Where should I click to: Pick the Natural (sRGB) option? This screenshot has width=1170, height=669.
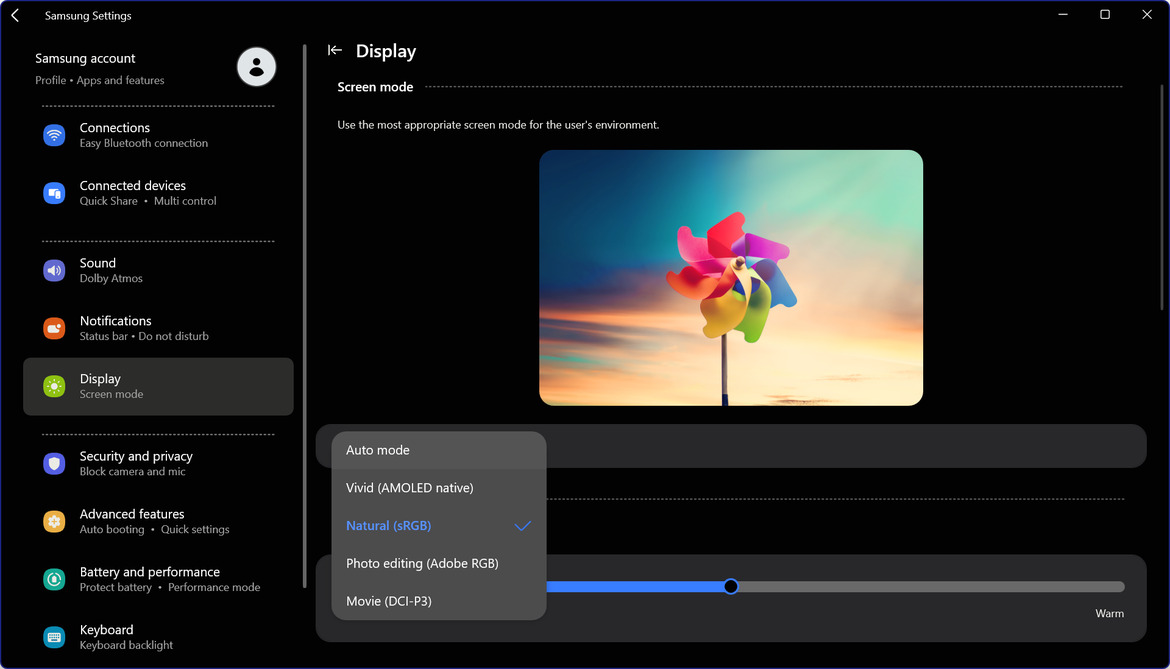(x=439, y=526)
